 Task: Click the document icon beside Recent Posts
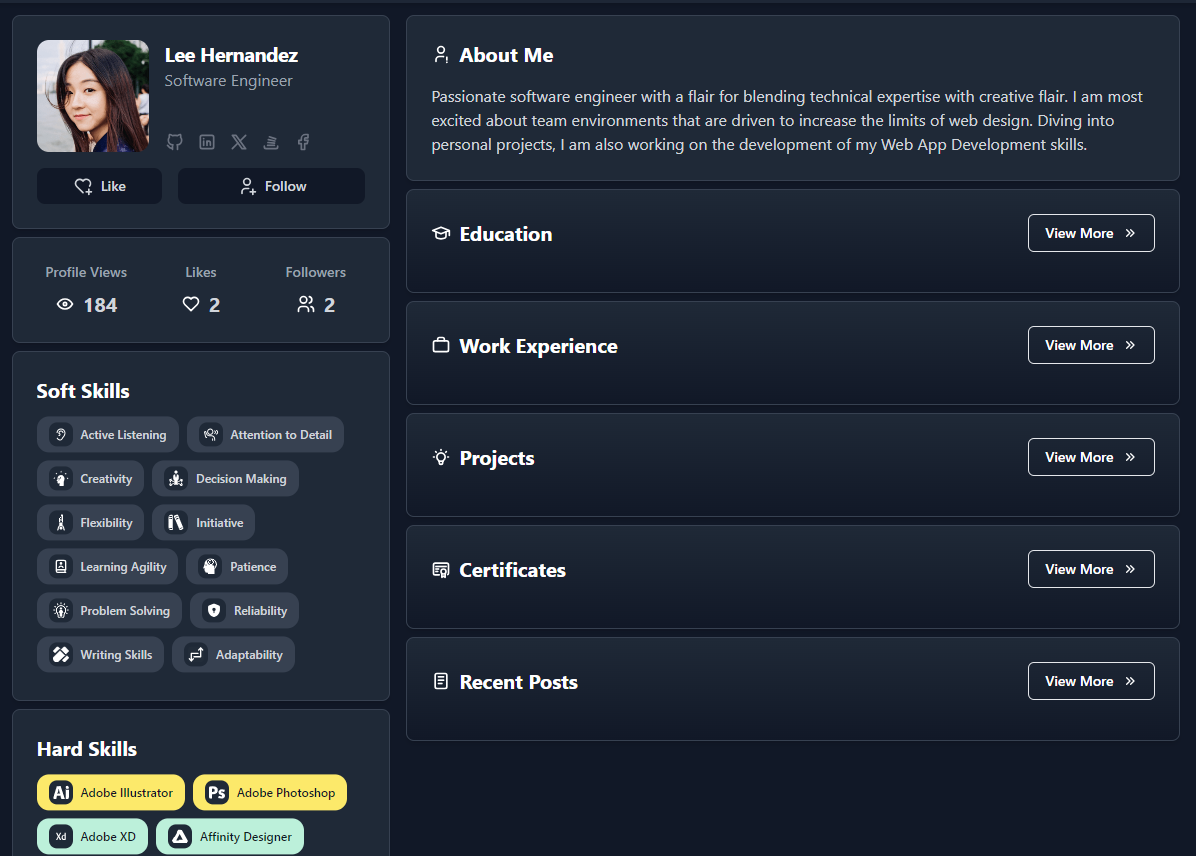click(x=441, y=681)
